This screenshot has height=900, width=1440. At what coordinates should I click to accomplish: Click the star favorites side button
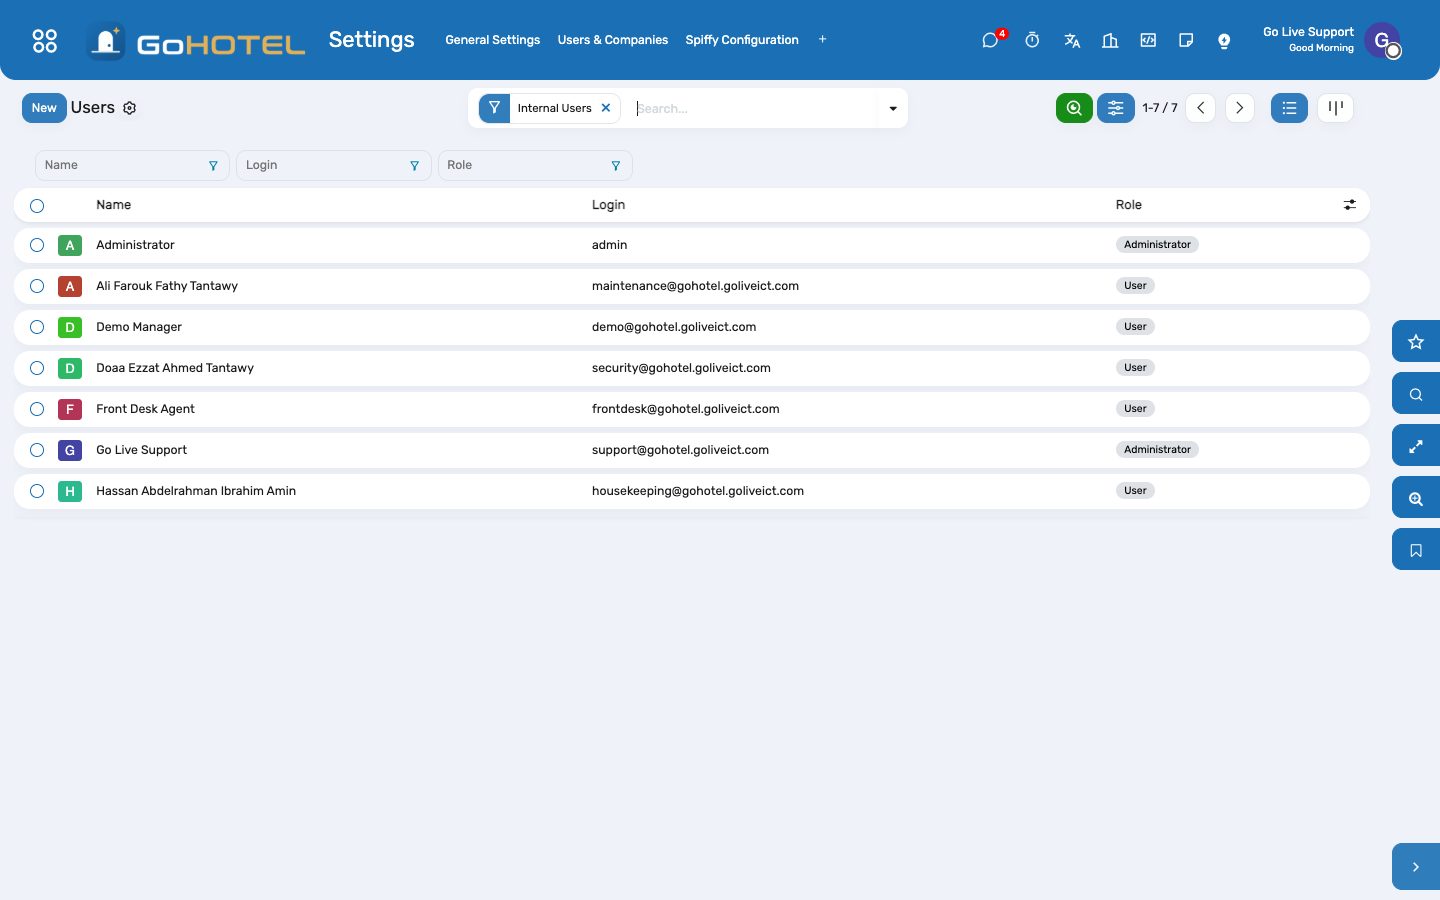(1416, 342)
